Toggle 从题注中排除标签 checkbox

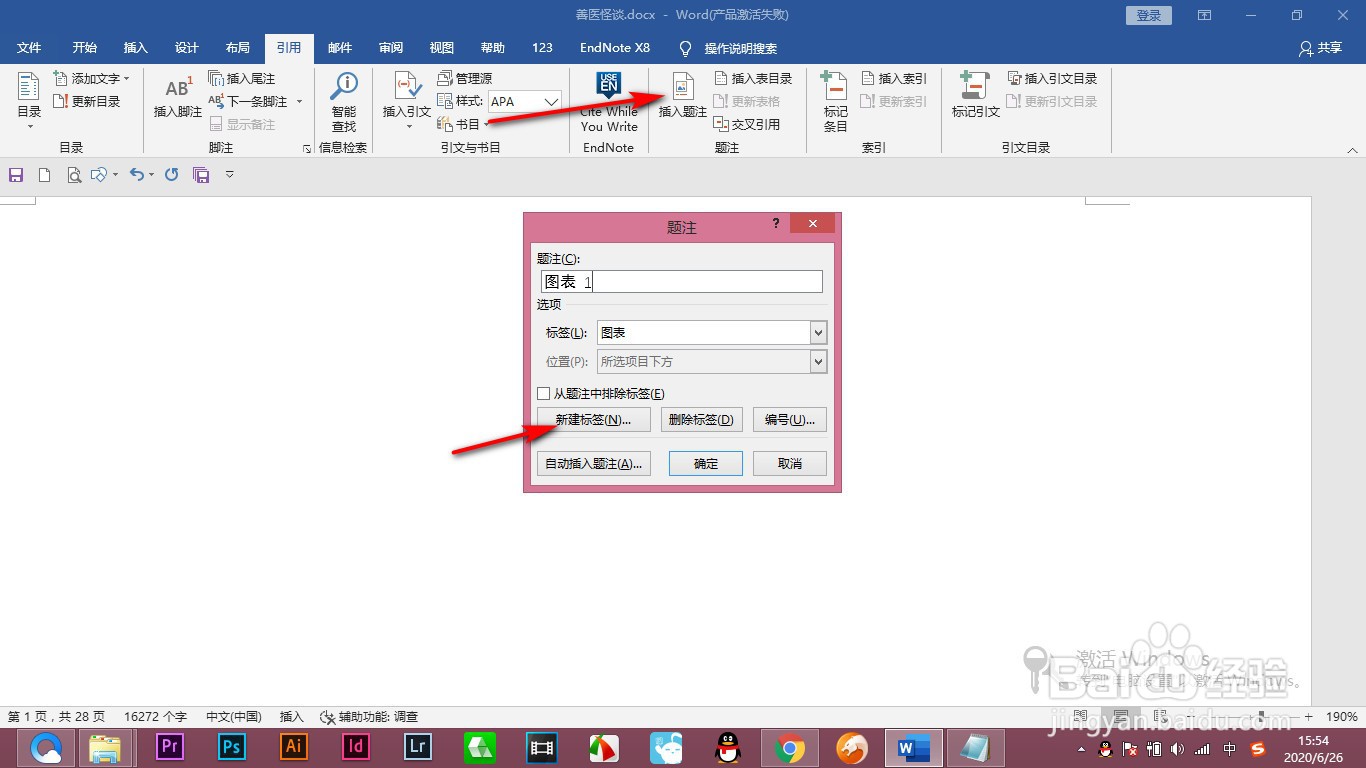pos(544,394)
